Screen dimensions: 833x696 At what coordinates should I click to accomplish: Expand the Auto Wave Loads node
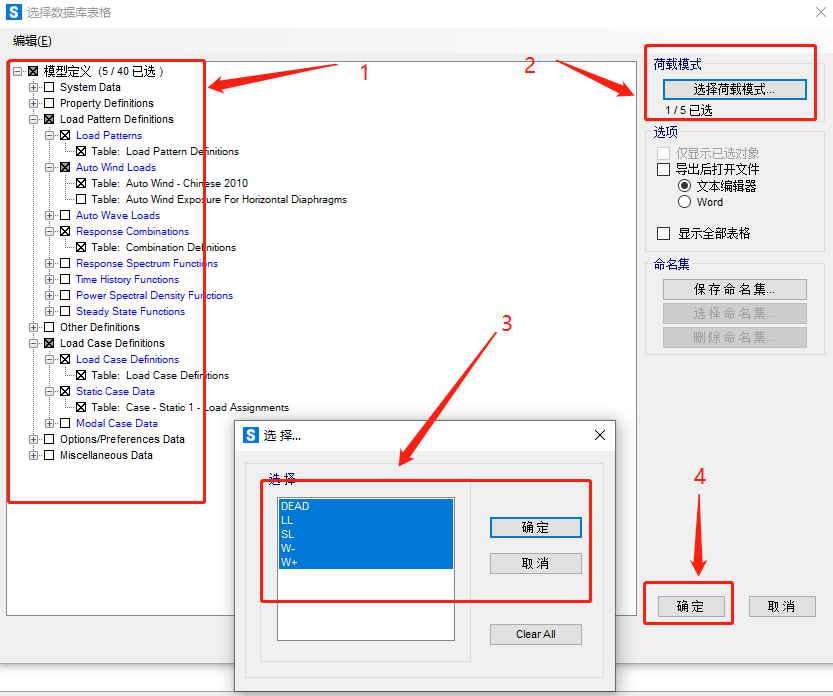point(49,215)
